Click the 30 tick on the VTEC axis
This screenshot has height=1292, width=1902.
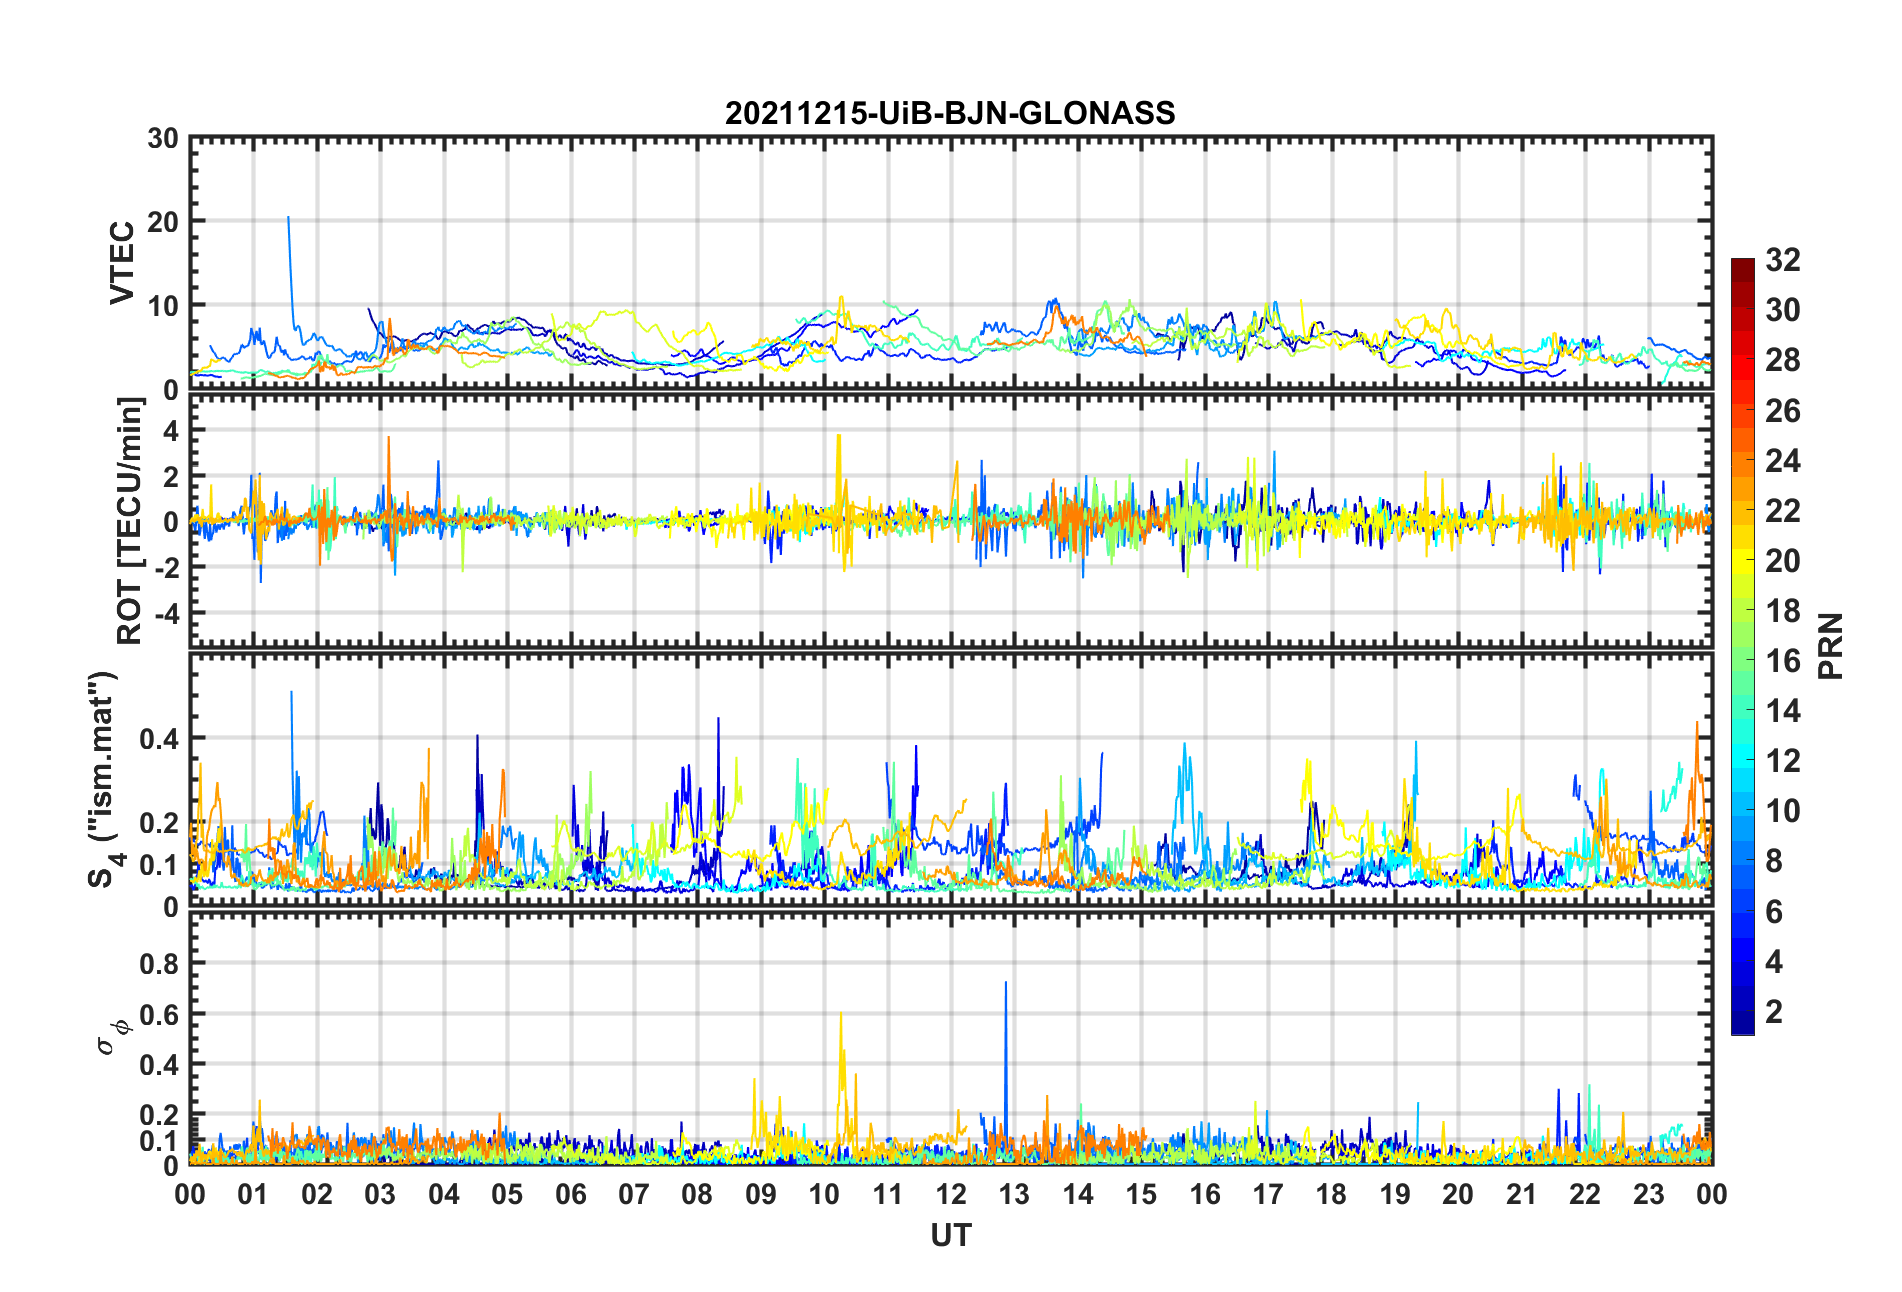[163, 138]
